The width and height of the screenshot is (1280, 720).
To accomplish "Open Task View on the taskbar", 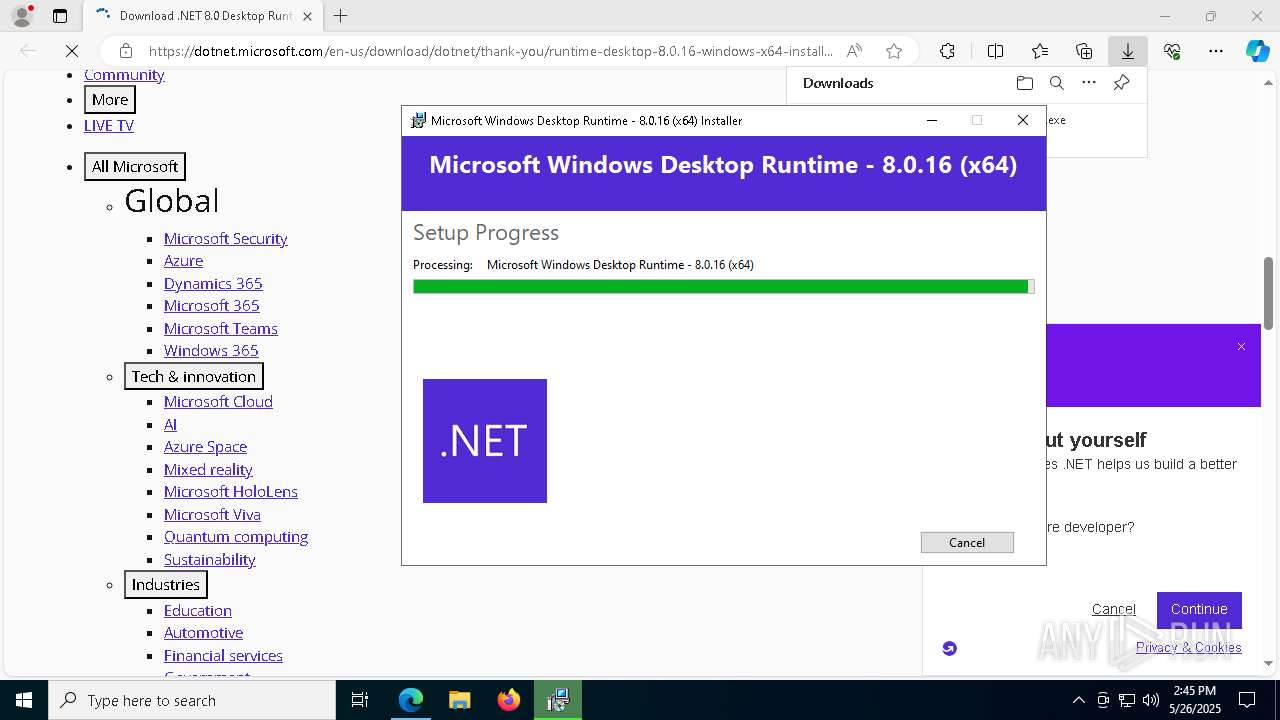I will click(360, 700).
